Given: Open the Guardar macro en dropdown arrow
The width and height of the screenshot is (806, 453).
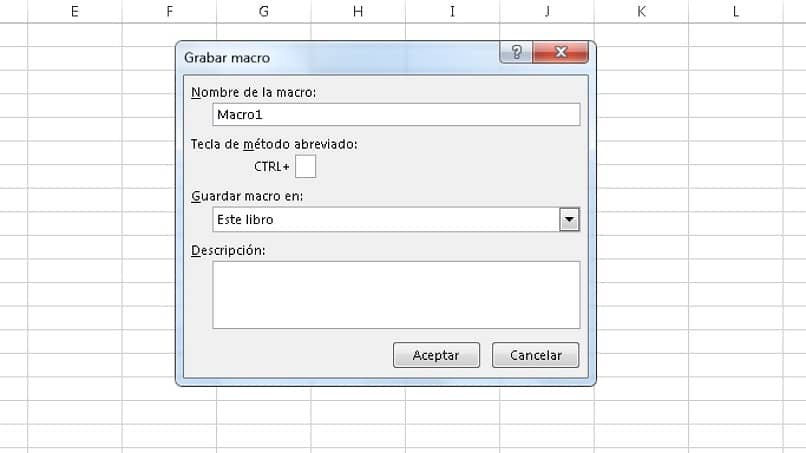Looking at the screenshot, I should pos(569,220).
